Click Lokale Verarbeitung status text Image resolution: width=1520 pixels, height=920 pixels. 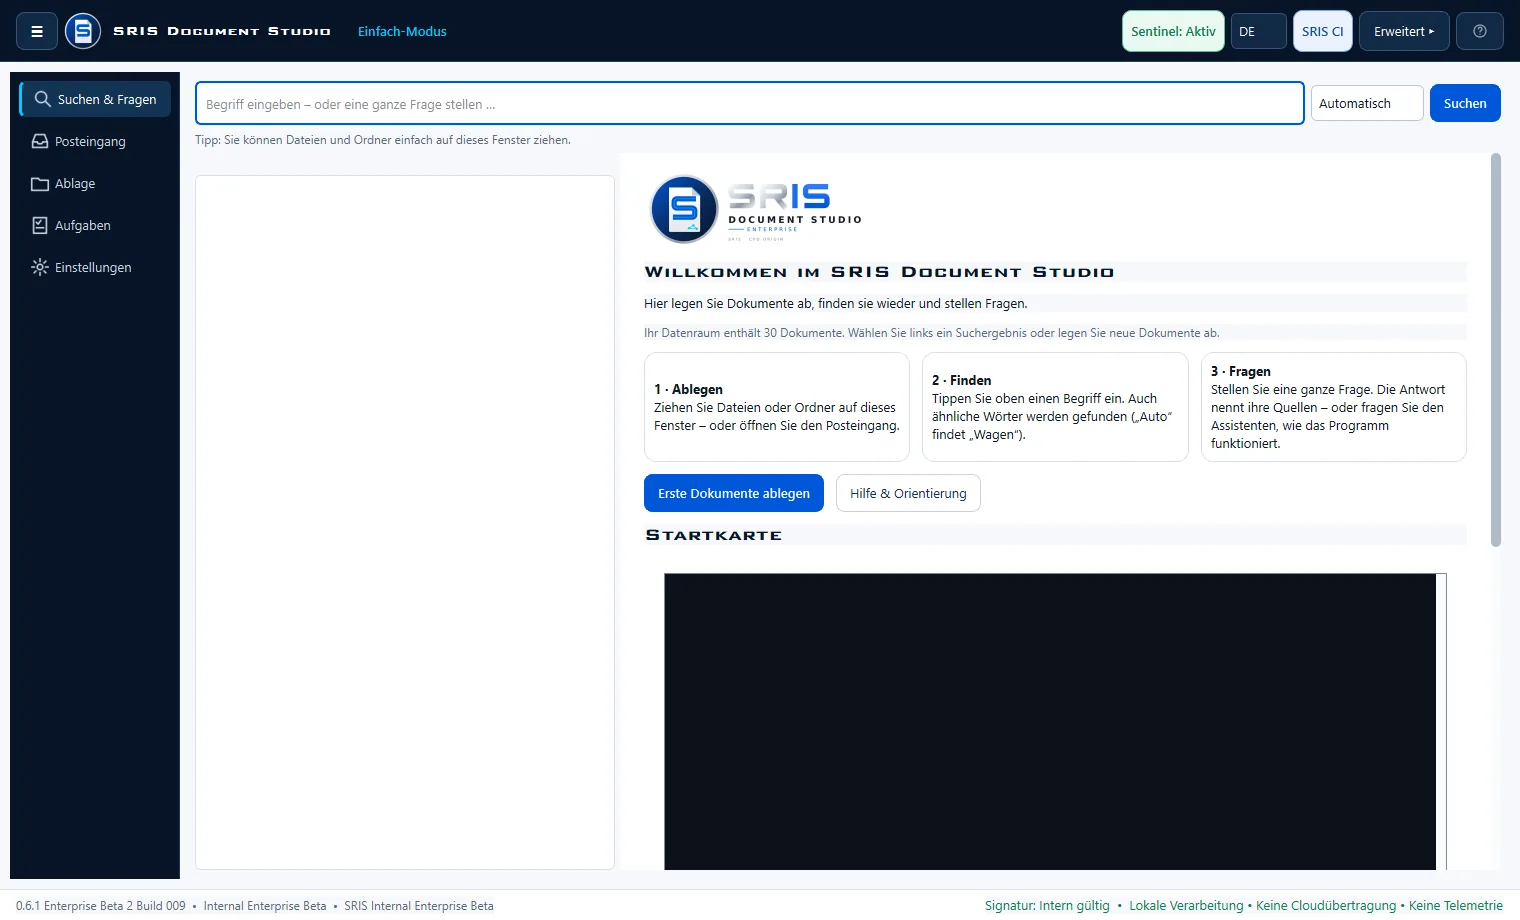click(x=1186, y=906)
